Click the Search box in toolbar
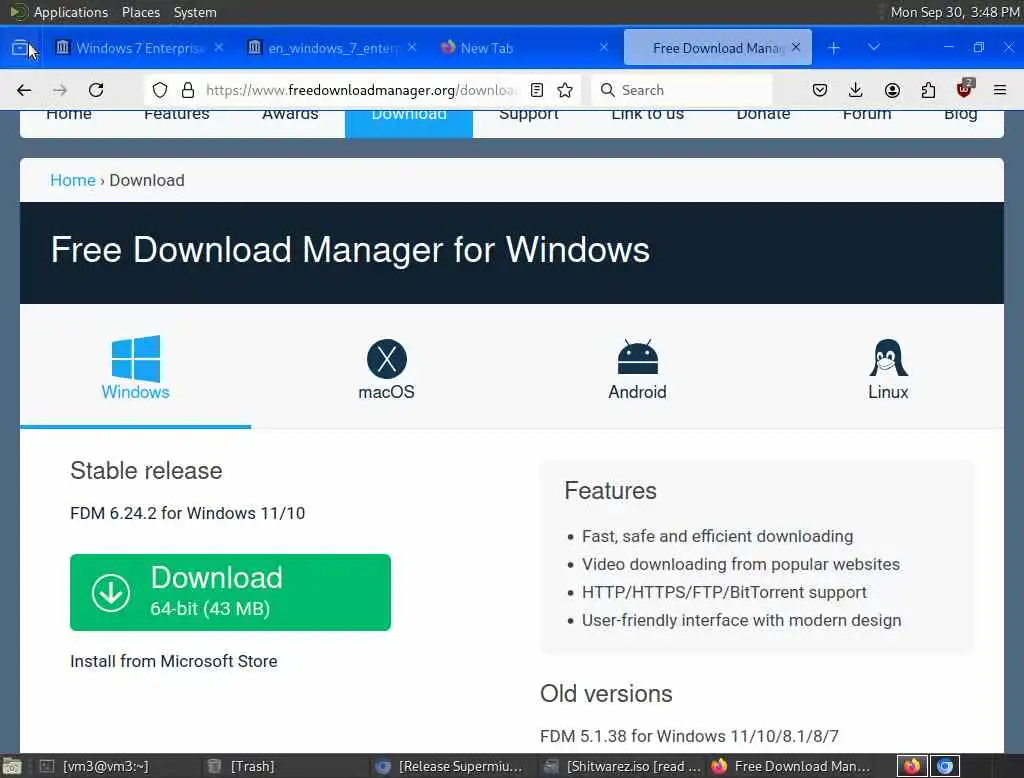1024x778 pixels. pyautogui.click(x=681, y=90)
